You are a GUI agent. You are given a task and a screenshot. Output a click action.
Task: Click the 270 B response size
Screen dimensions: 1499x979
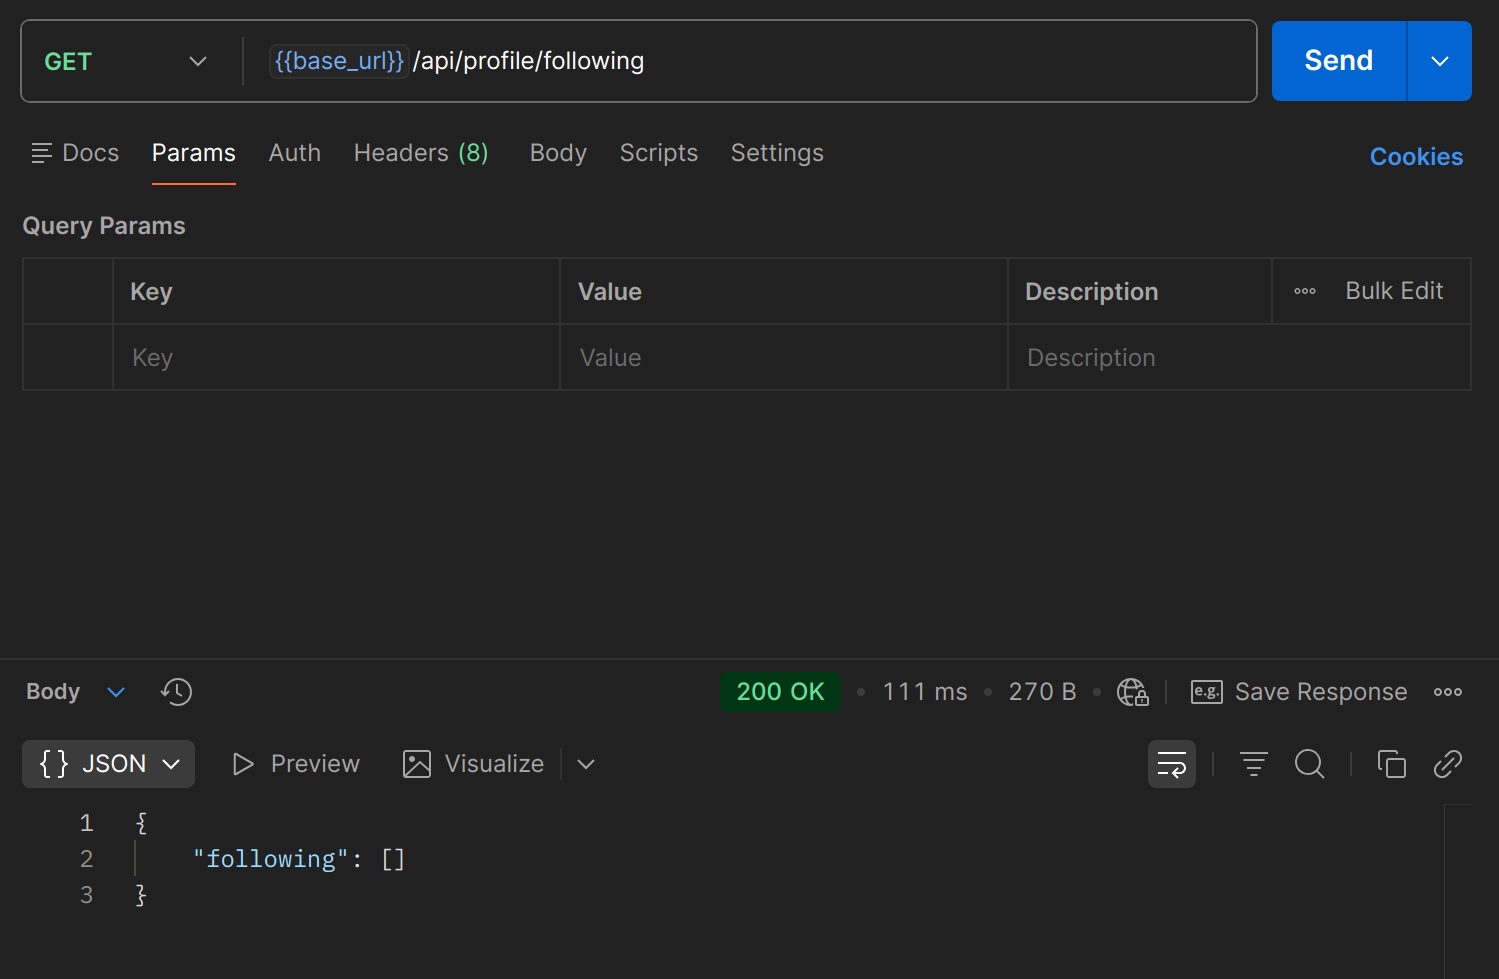click(1042, 692)
